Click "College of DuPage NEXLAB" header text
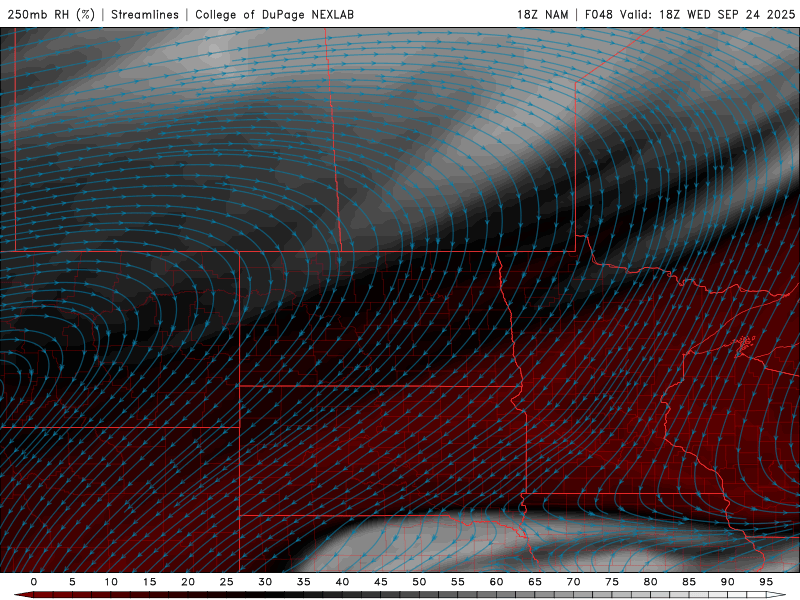Image resolution: width=800 pixels, height=600 pixels. tap(274, 14)
